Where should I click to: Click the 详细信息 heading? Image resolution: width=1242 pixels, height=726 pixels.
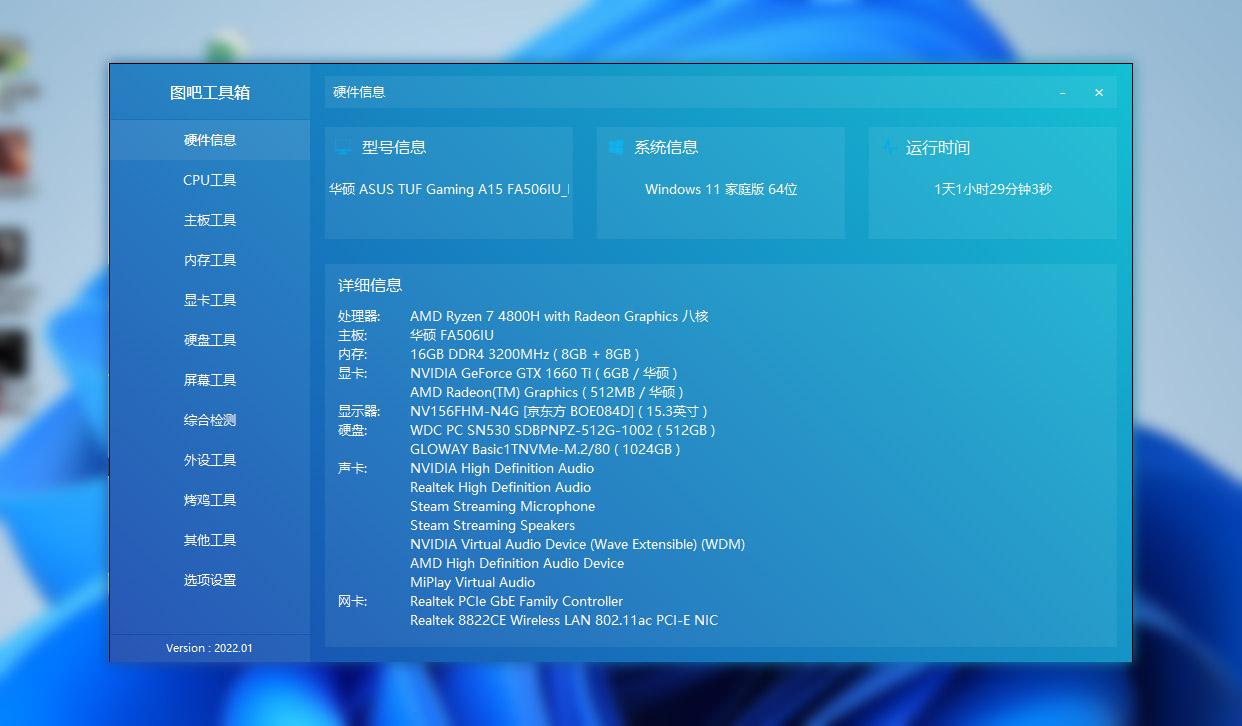point(370,285)
